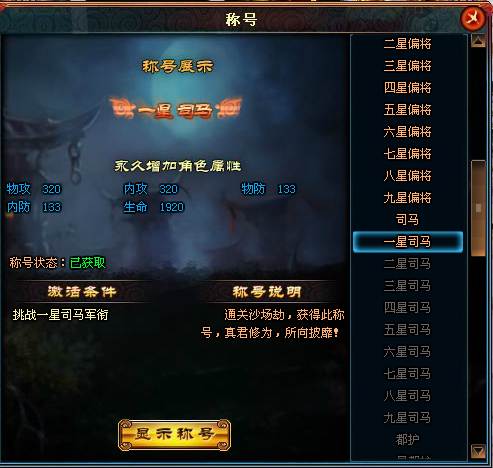Select 七星偏将 title
The image size is (493, 468).
pos(407,154)
